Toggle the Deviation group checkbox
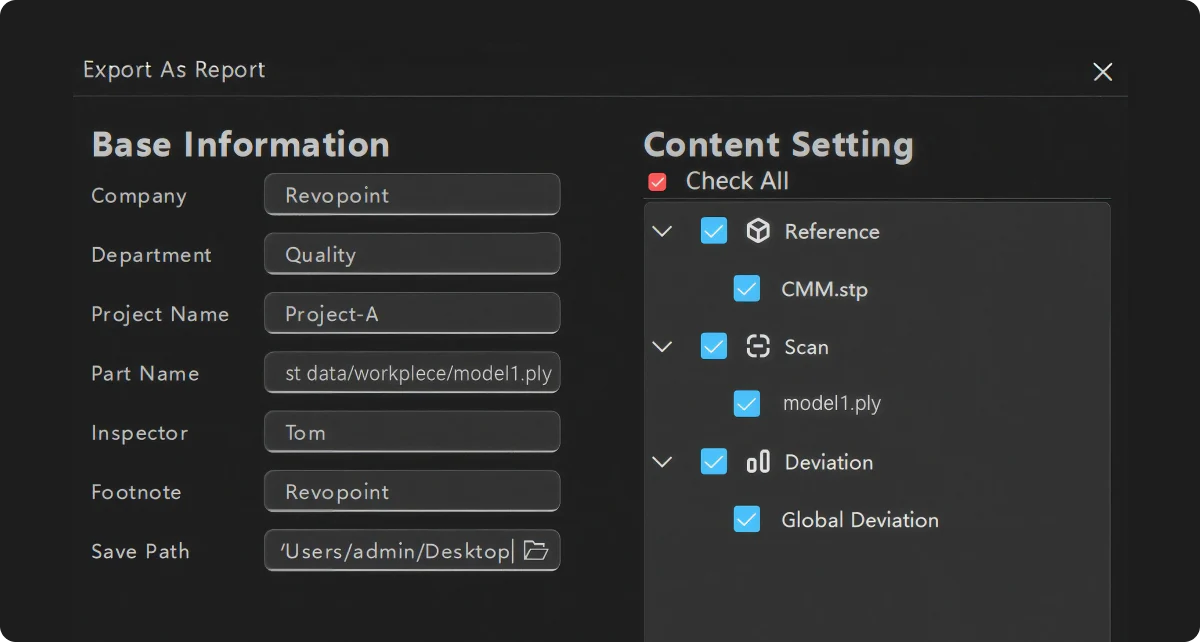 click(x=713, y=462)
